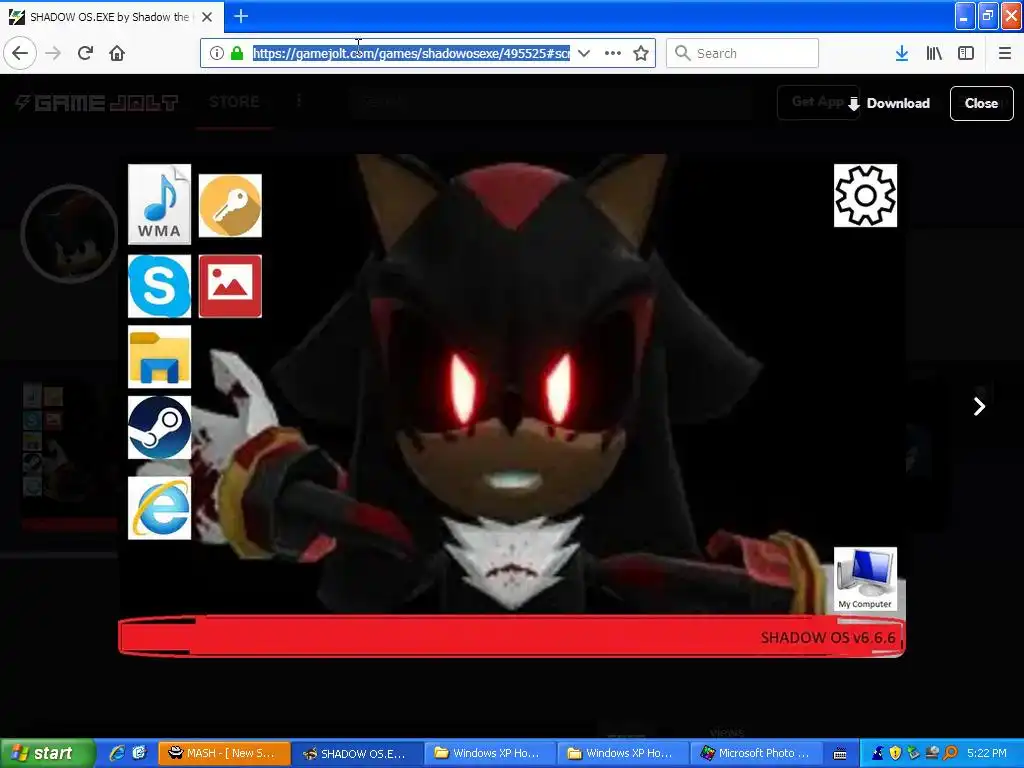Screen dimensions: 1024x768
Task: Select the SHADOW OS.EXE browser tab
Action: click(111, 17)
